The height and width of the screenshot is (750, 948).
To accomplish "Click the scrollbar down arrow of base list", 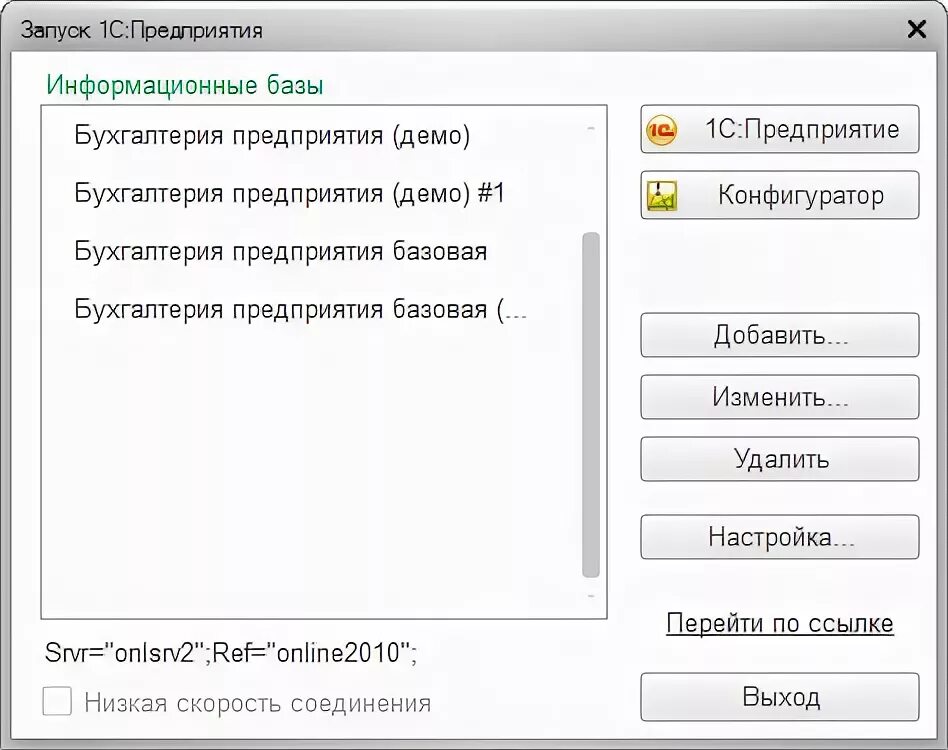I will [x=591, y=596].
